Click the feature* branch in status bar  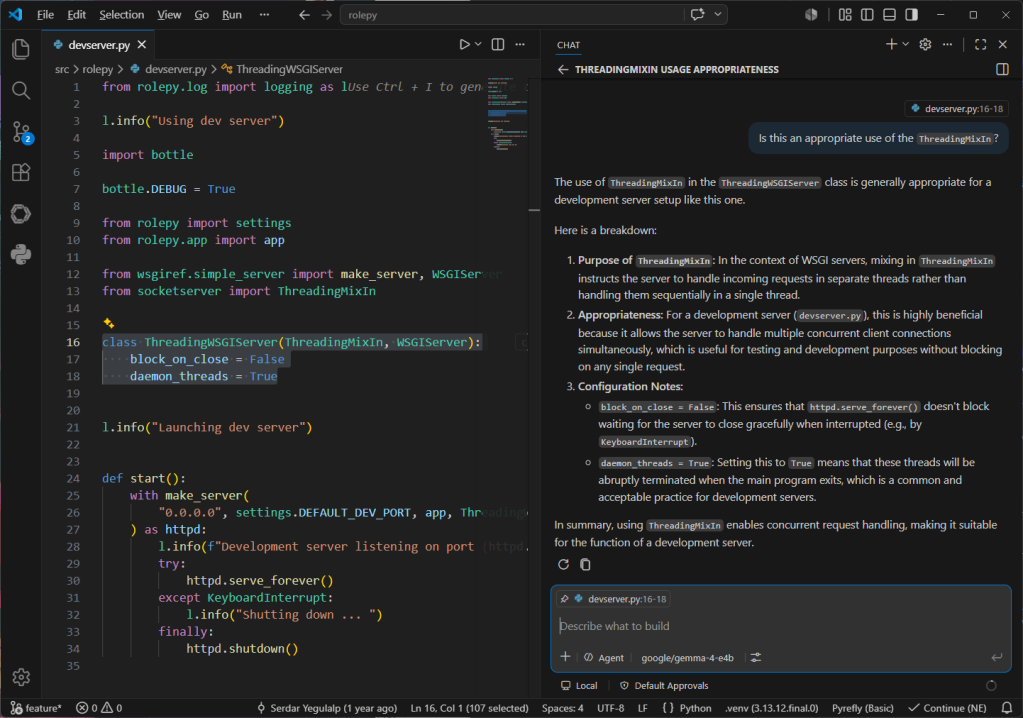point(37,708)
